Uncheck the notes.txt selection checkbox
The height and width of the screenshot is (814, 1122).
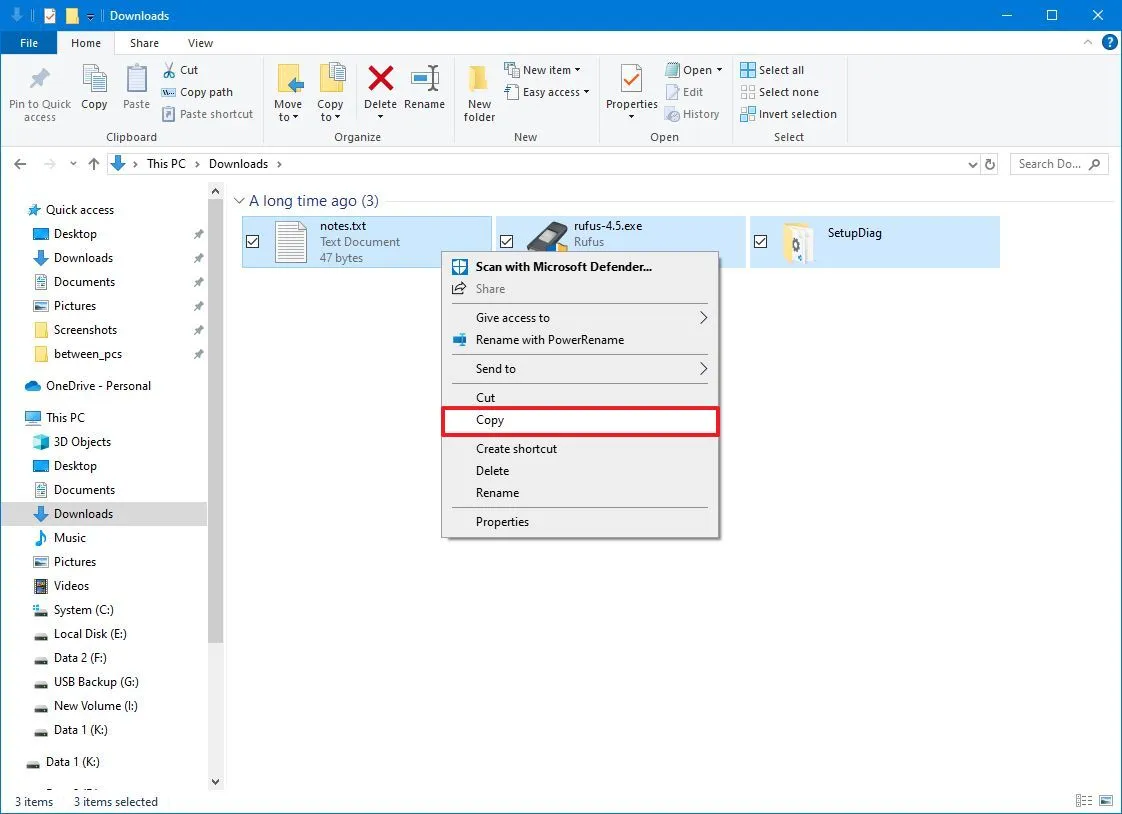click(253, 241)
